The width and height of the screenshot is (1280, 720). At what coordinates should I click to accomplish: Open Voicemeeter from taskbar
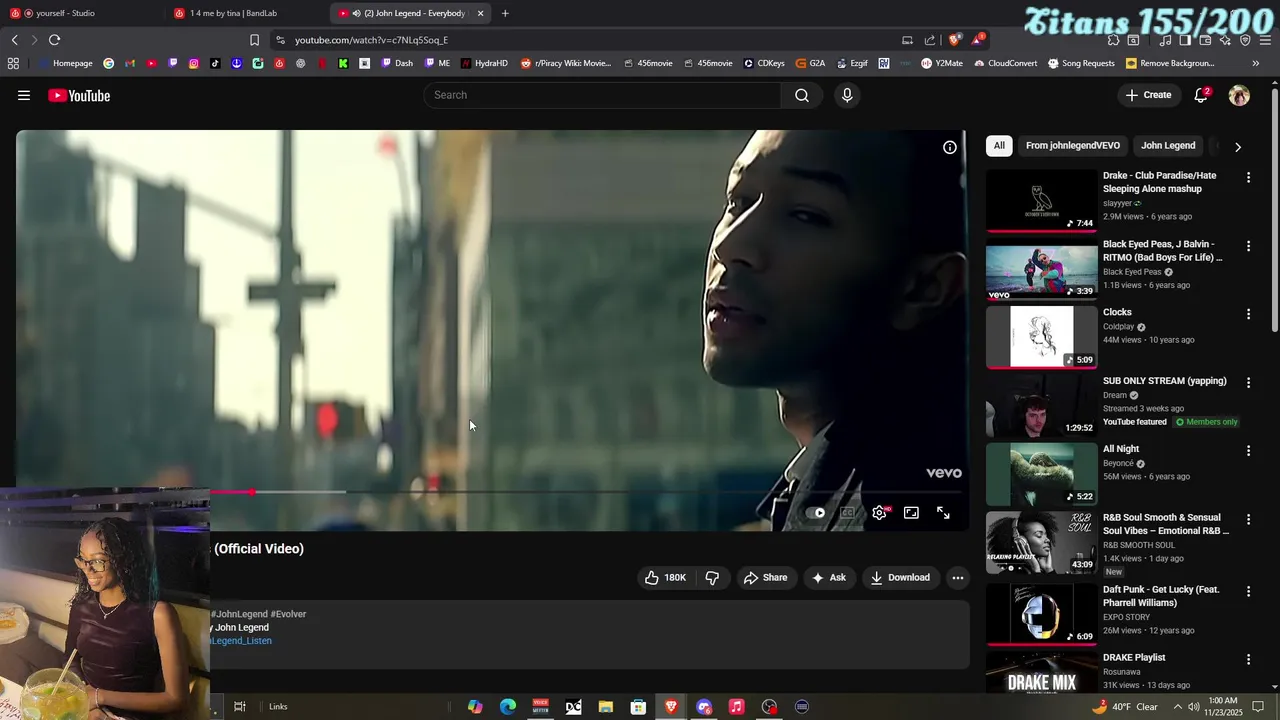click(540, 707)
